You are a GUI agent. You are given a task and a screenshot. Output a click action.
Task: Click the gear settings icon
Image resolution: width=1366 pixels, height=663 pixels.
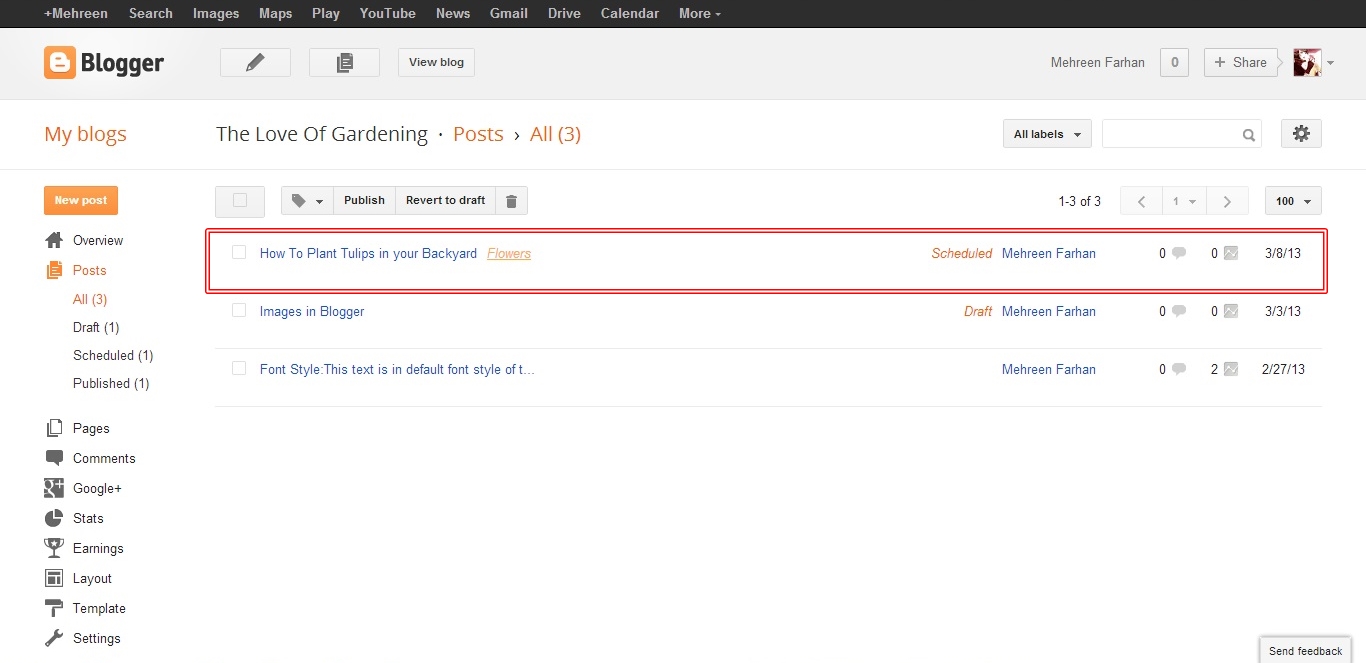[x=1301, y=133]
